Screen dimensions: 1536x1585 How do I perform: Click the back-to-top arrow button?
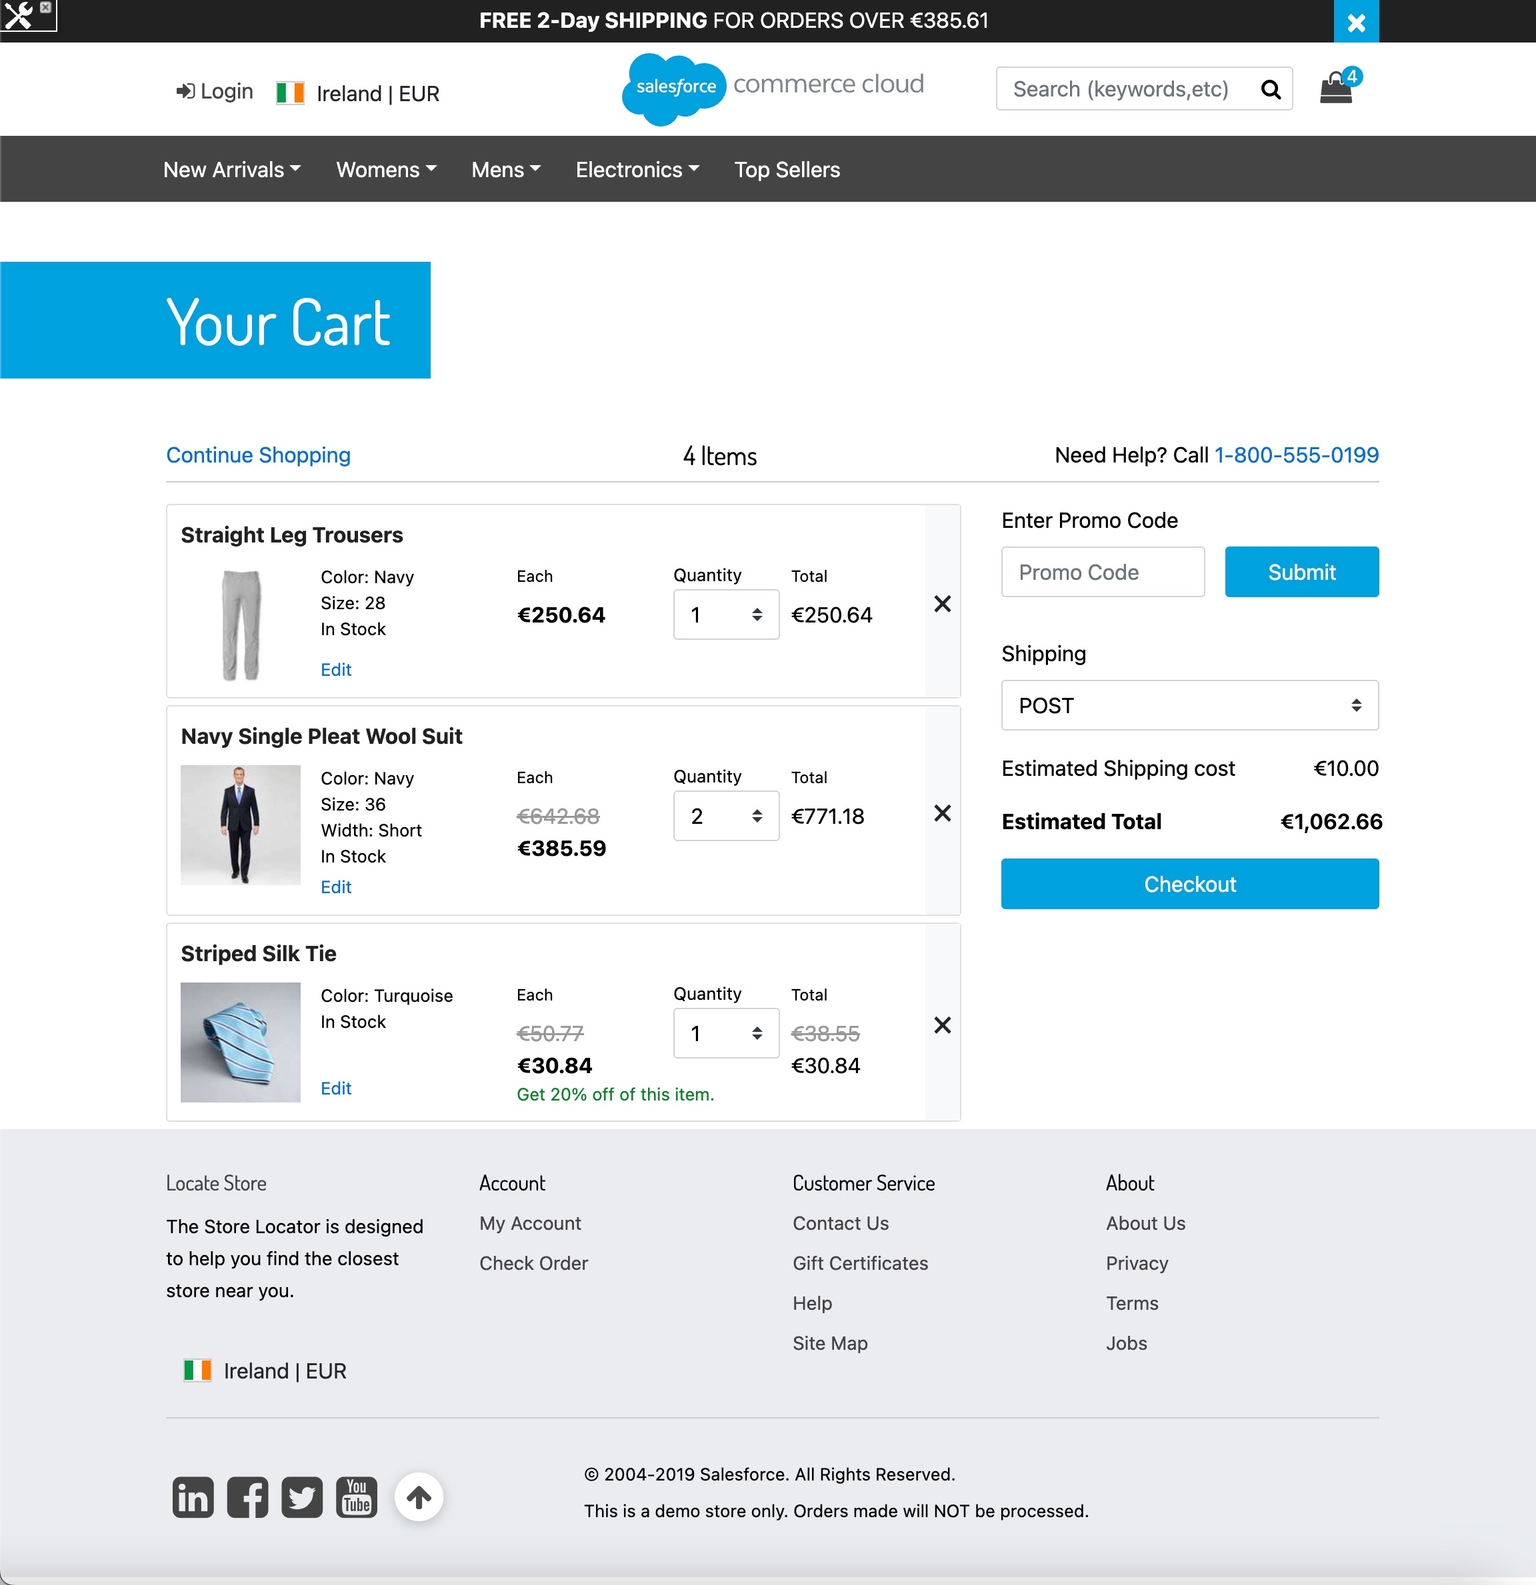click(x=419, y=1497)
